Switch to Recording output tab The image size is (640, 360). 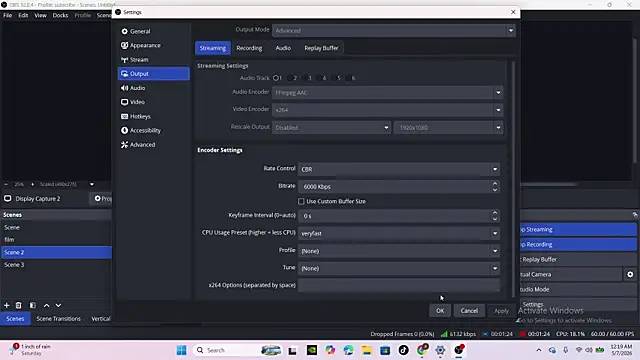click(249, 48)
